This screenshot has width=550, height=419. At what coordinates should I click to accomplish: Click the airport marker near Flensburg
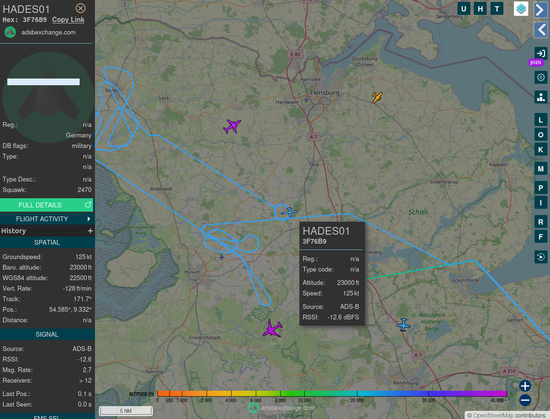[306, 100]
